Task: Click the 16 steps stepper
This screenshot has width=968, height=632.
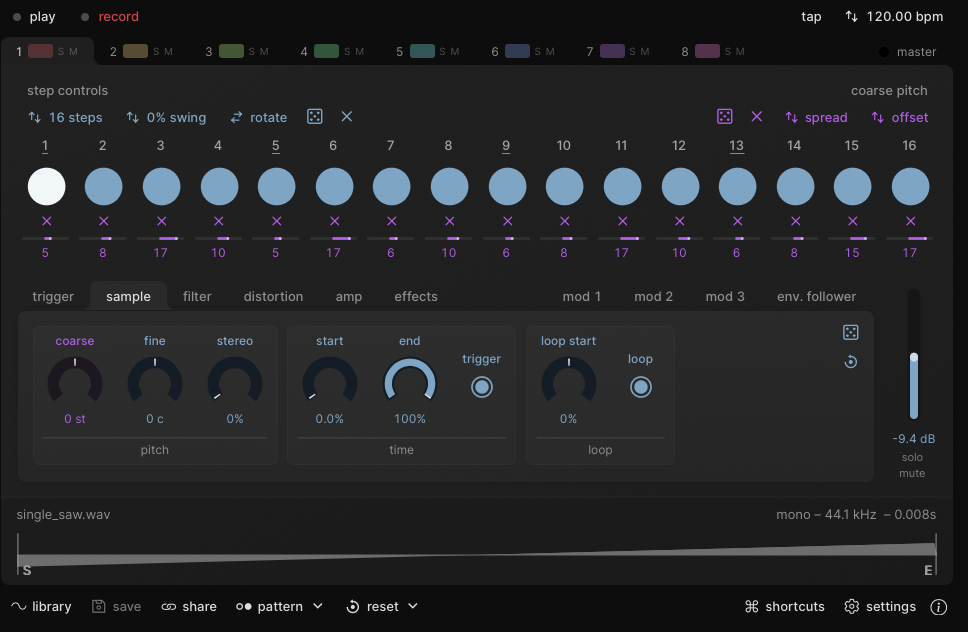Action: tap(65, 117)
